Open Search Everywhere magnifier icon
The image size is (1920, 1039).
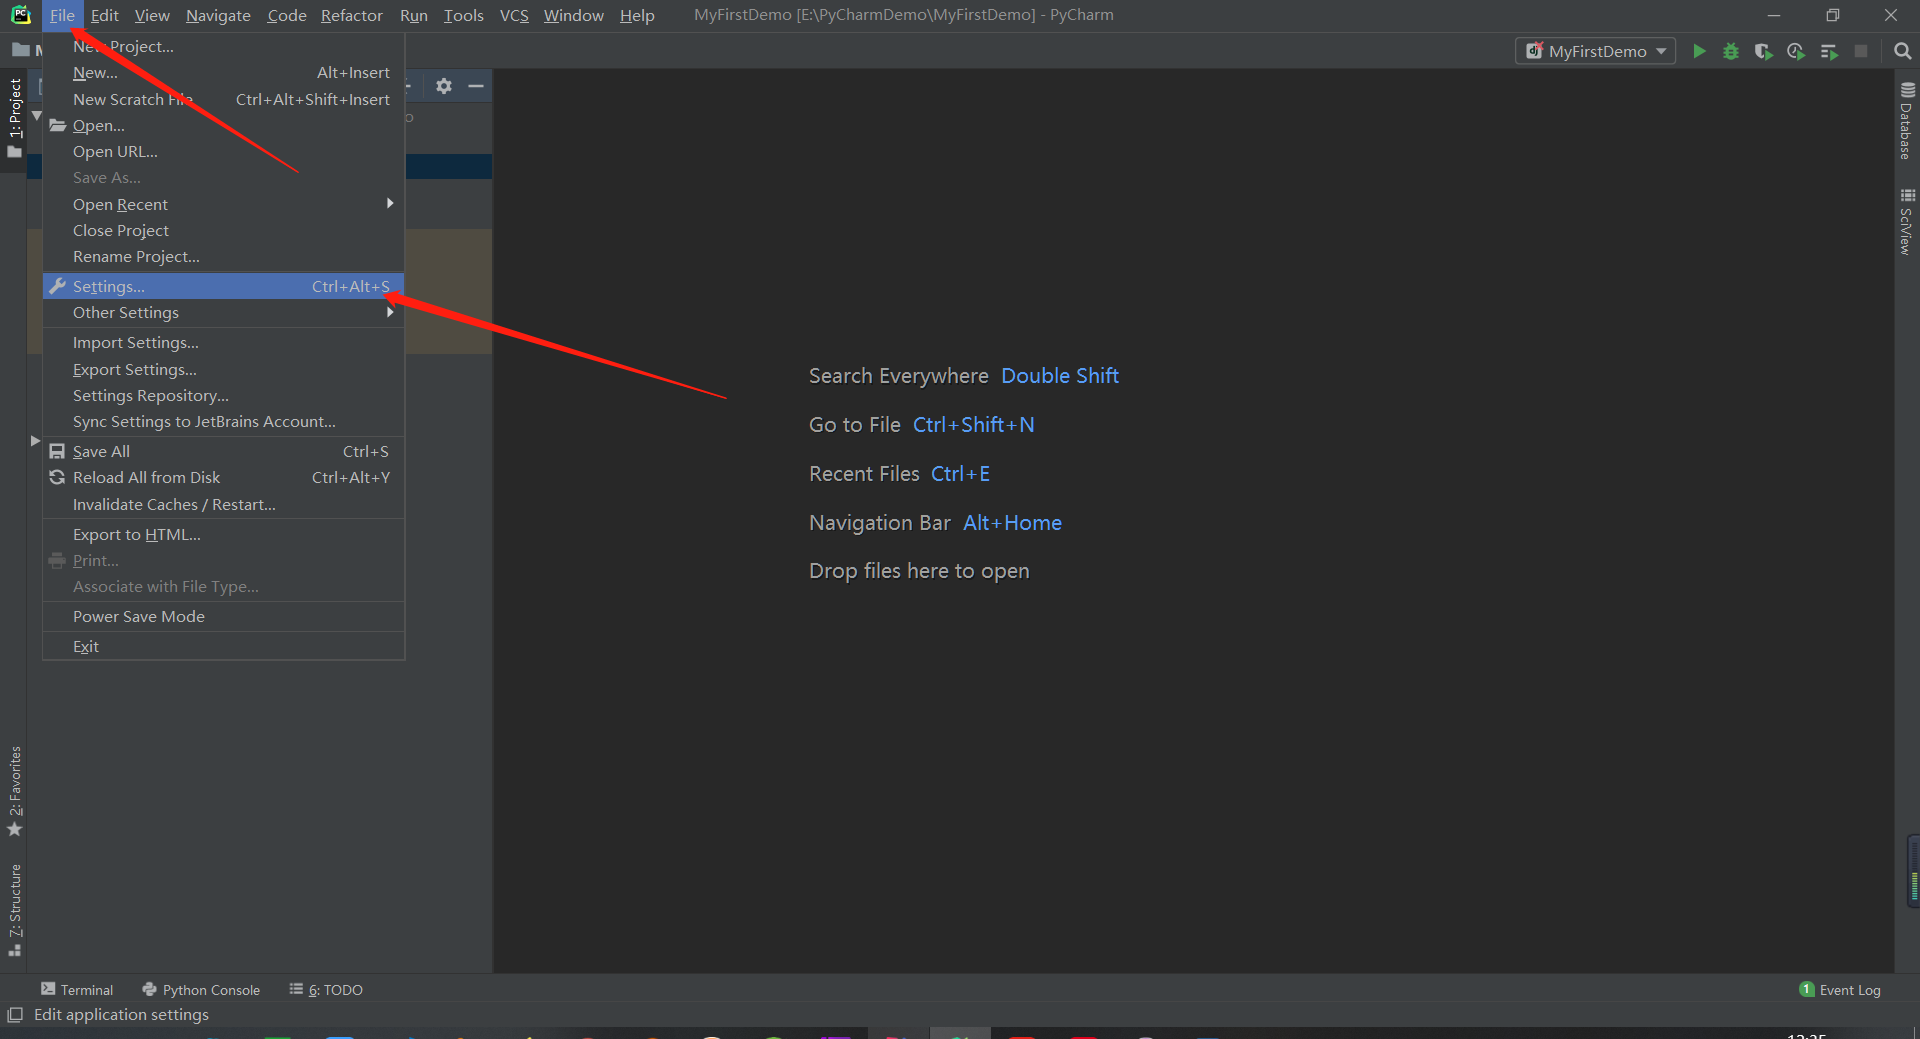[x=1902, y=51]
